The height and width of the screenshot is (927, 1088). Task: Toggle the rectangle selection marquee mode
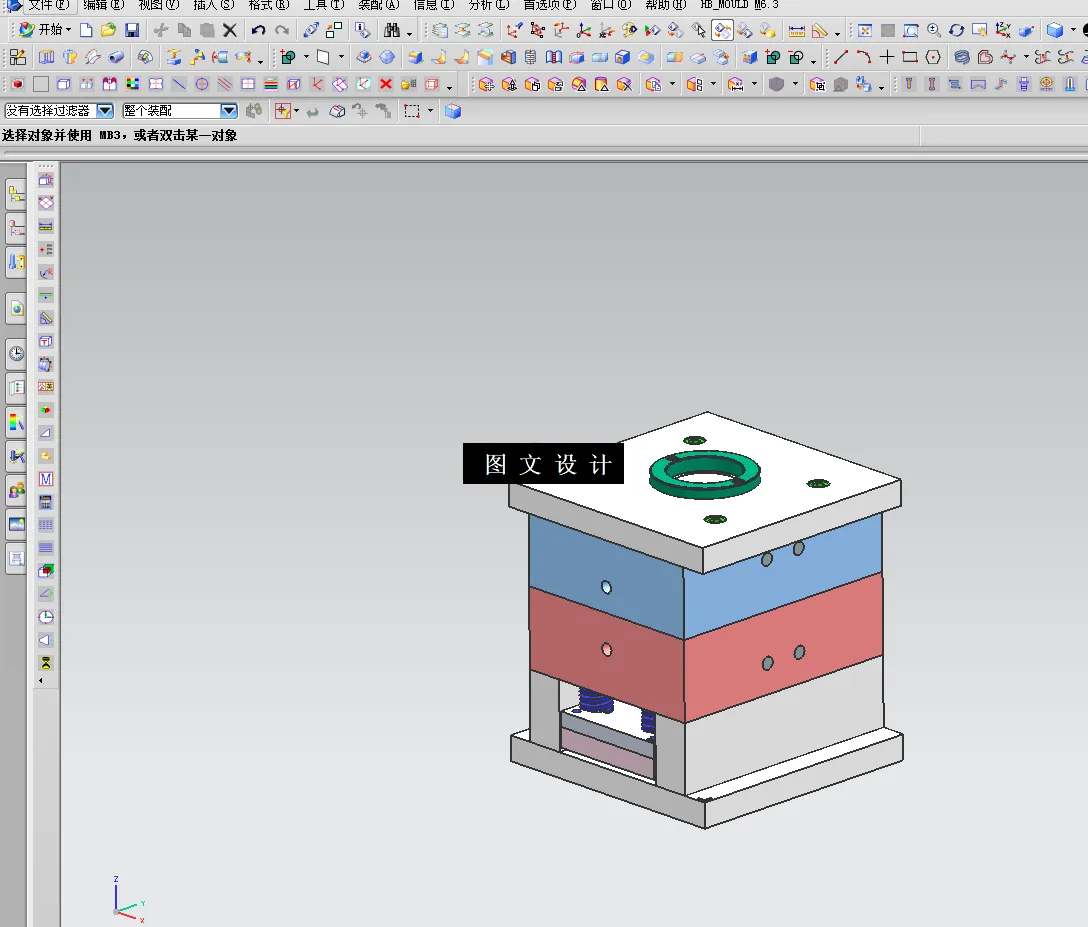click(x=413, y=111)
